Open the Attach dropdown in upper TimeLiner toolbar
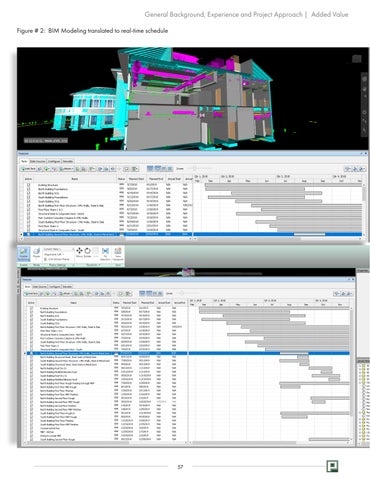The height and width of the screenshot is (480, 371). 66,169
